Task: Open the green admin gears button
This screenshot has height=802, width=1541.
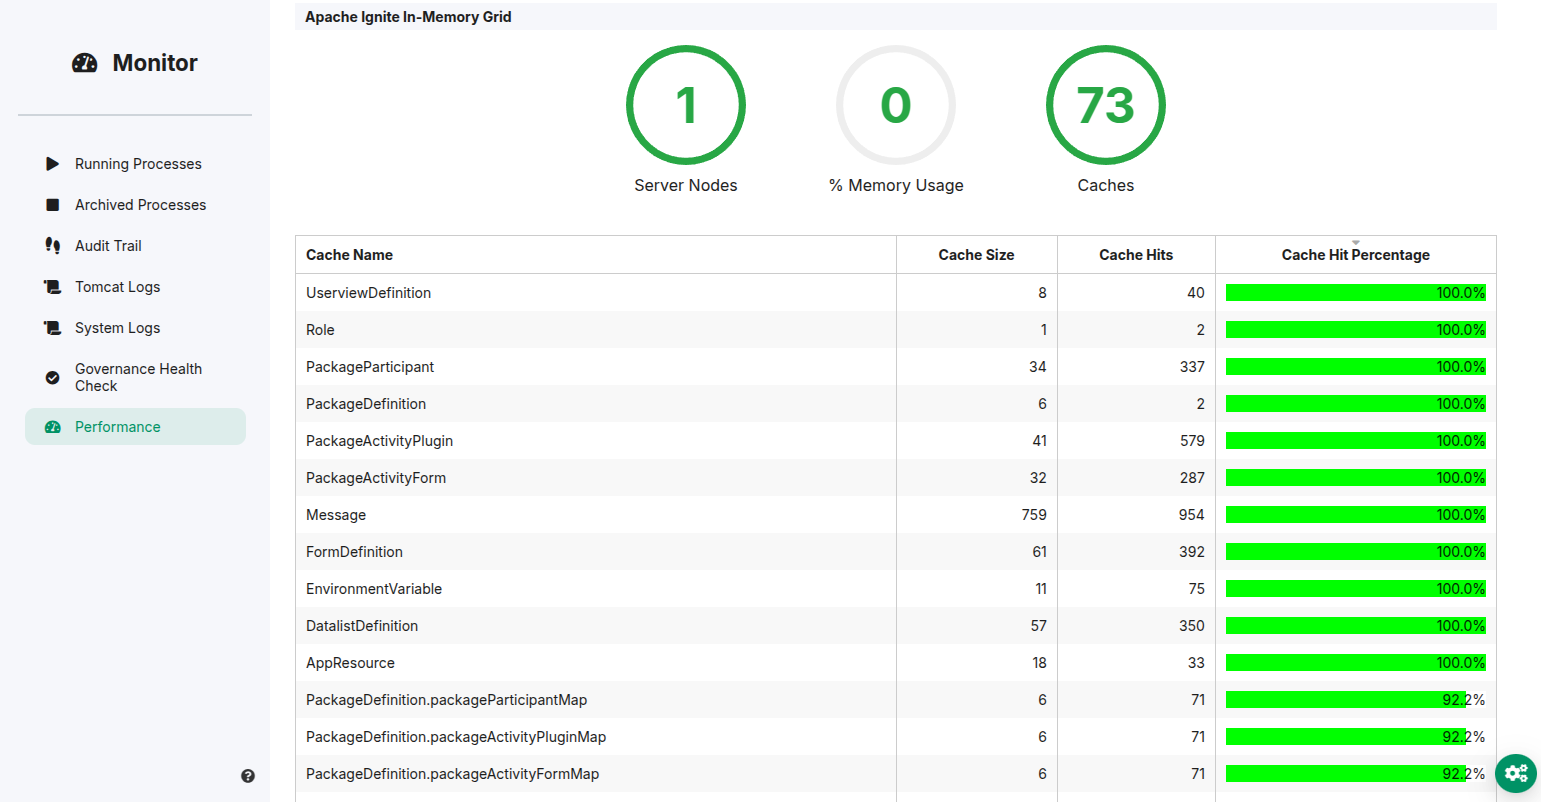Action: tap(1516, 773)
